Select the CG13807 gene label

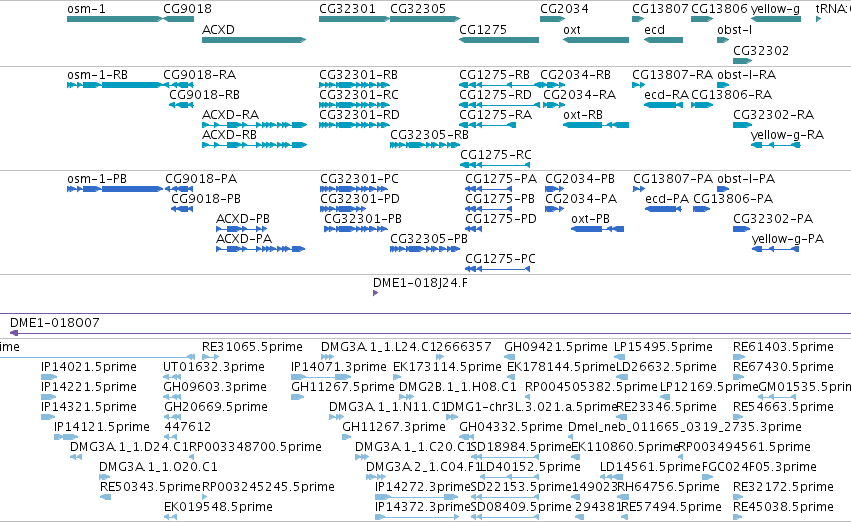660,9
